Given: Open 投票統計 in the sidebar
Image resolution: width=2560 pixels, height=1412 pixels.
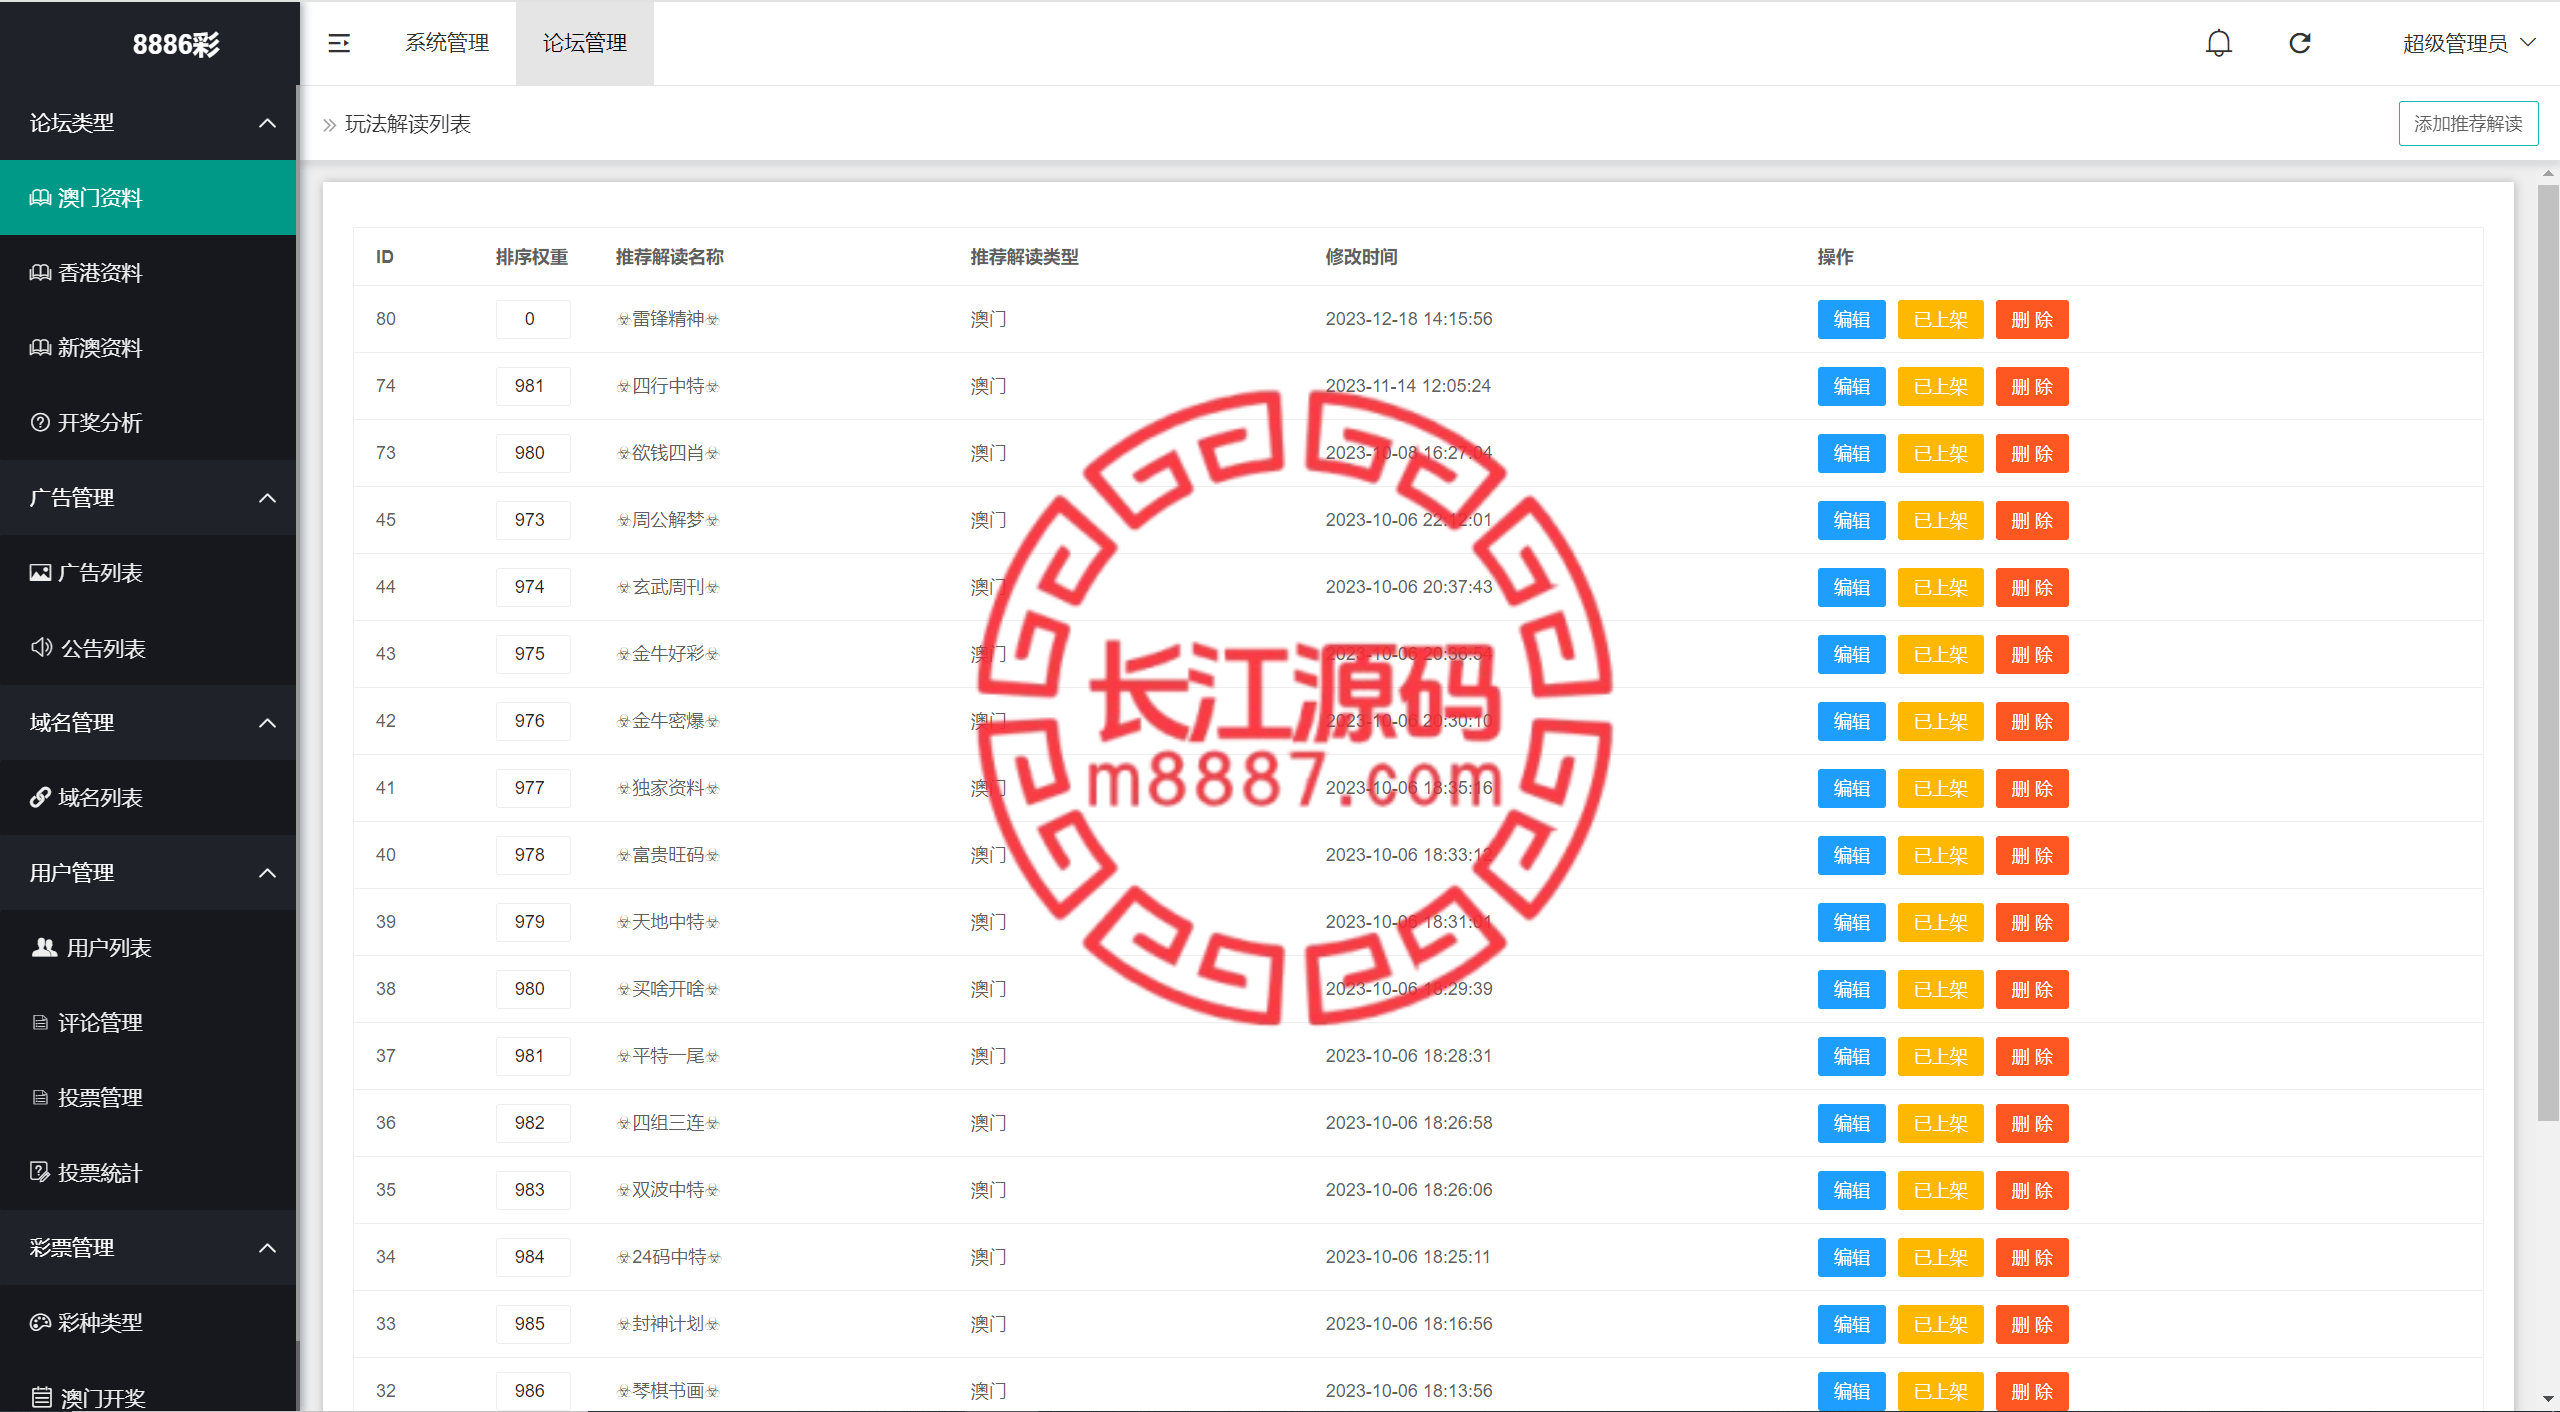Looking at the screenshot, I should click(148, 1172).
